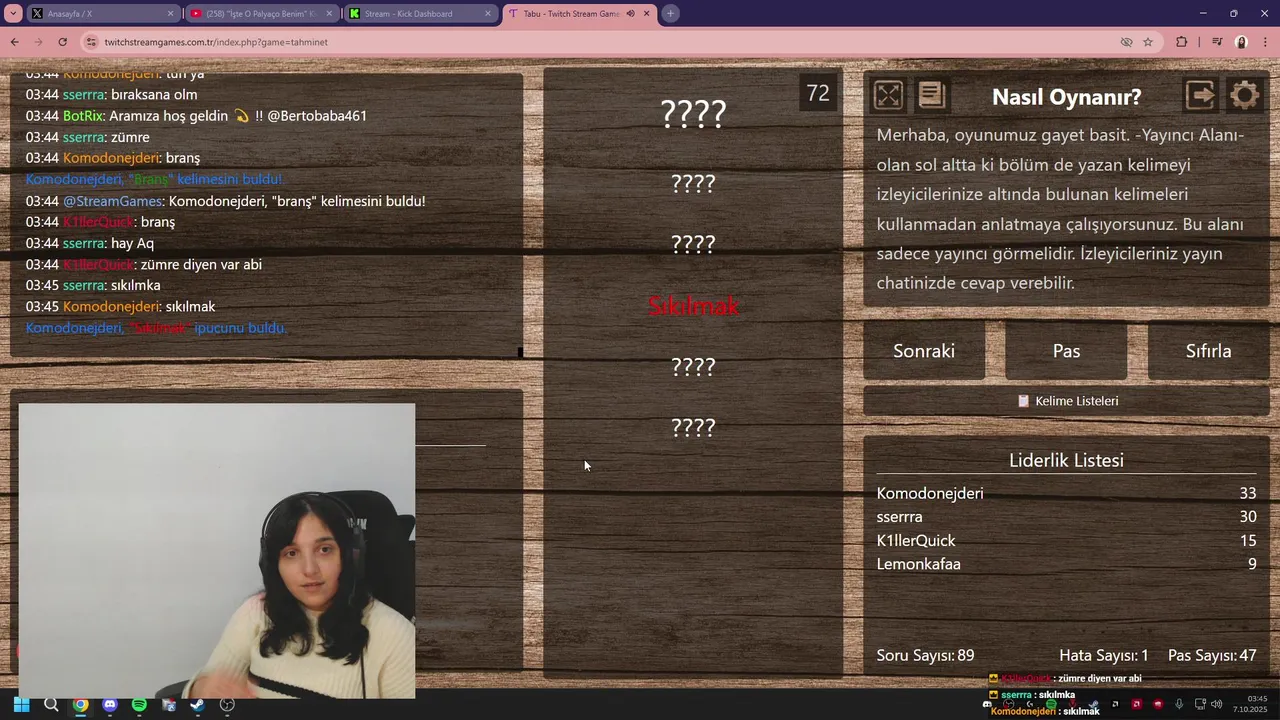Click the webcam video overlay
1280x720 pixels.
[217, 550]
